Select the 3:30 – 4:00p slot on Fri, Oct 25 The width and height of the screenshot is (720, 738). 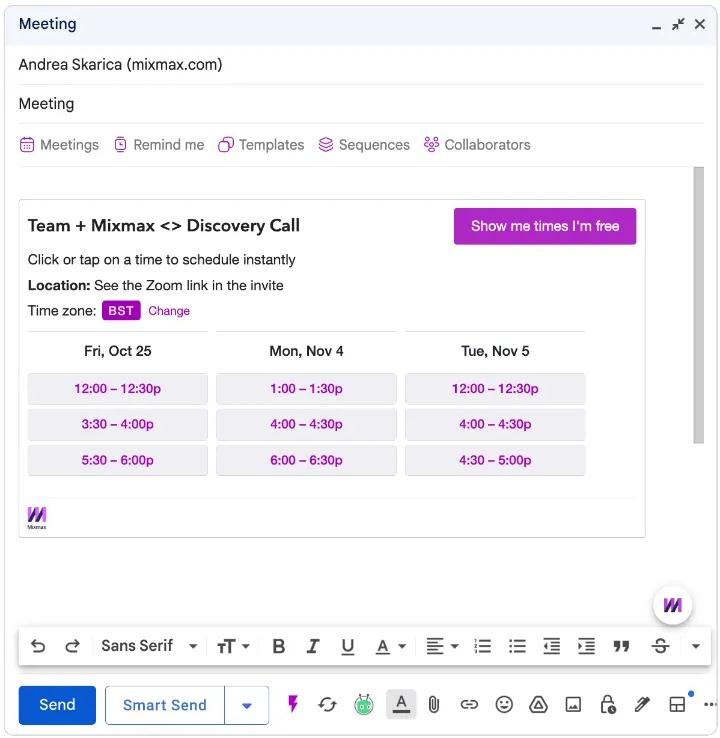coord(118,424)
